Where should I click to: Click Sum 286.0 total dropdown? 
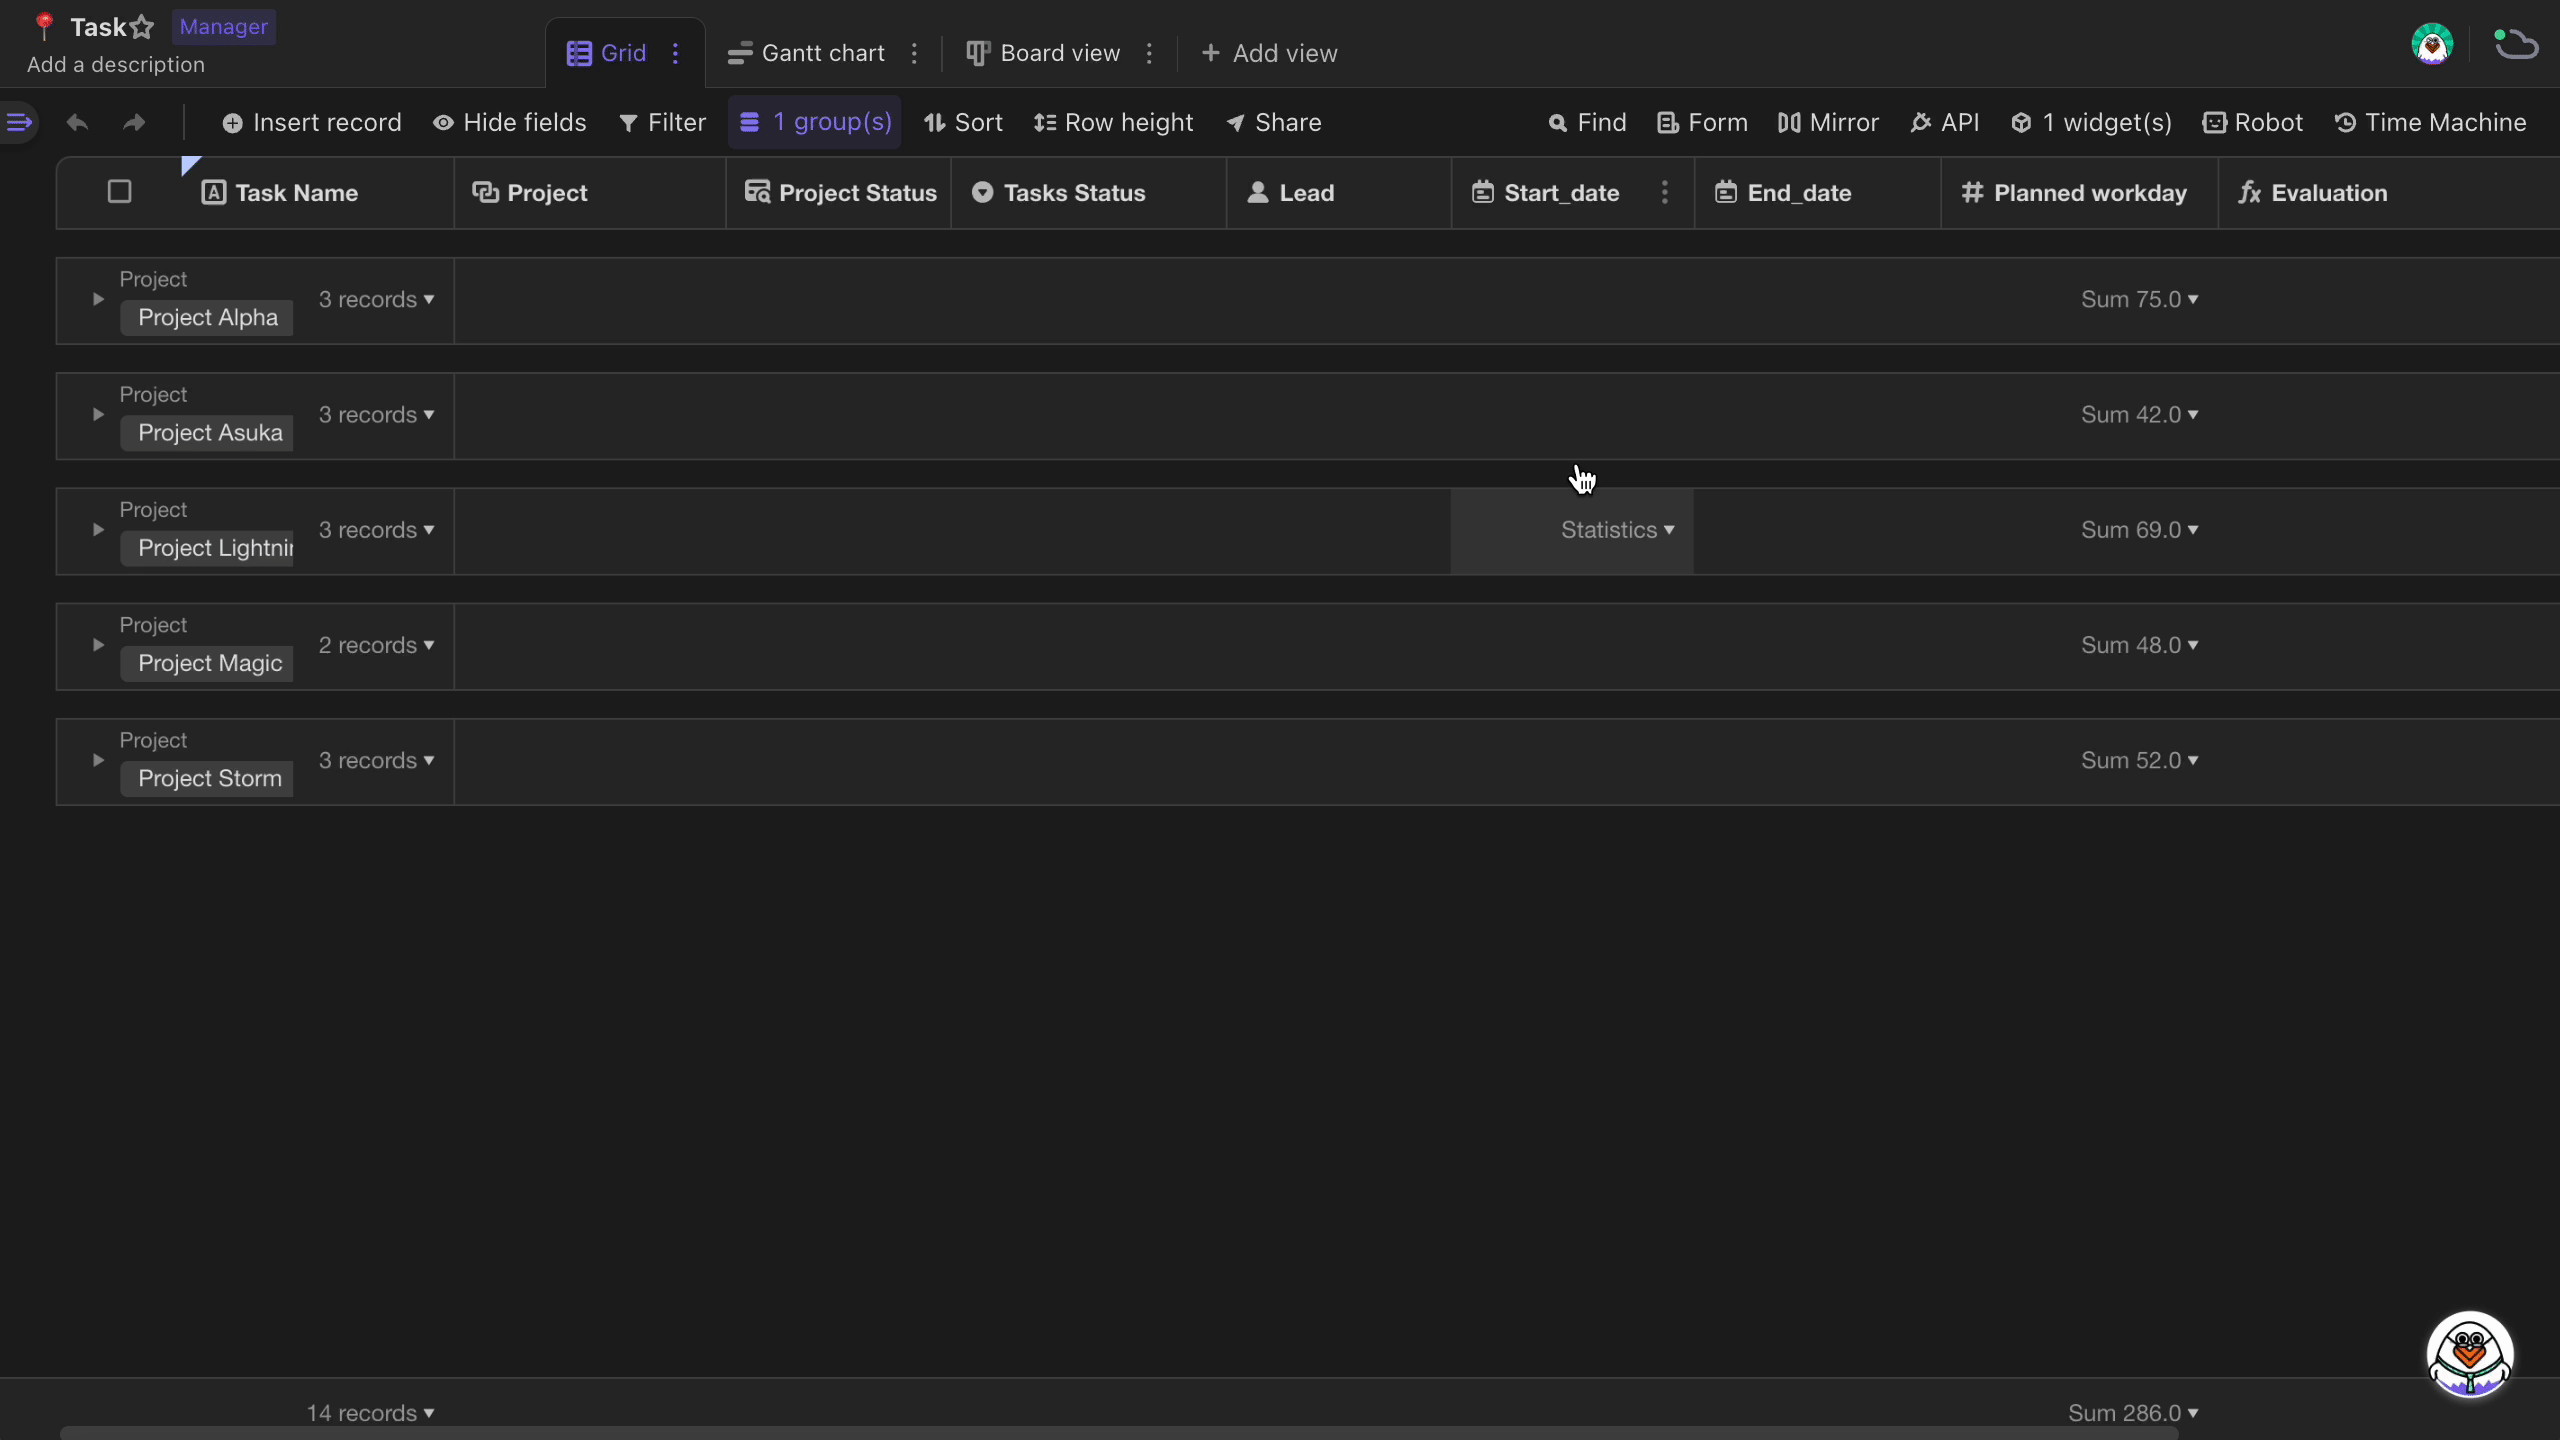pyautogui.click(x=2133, y=1412)
